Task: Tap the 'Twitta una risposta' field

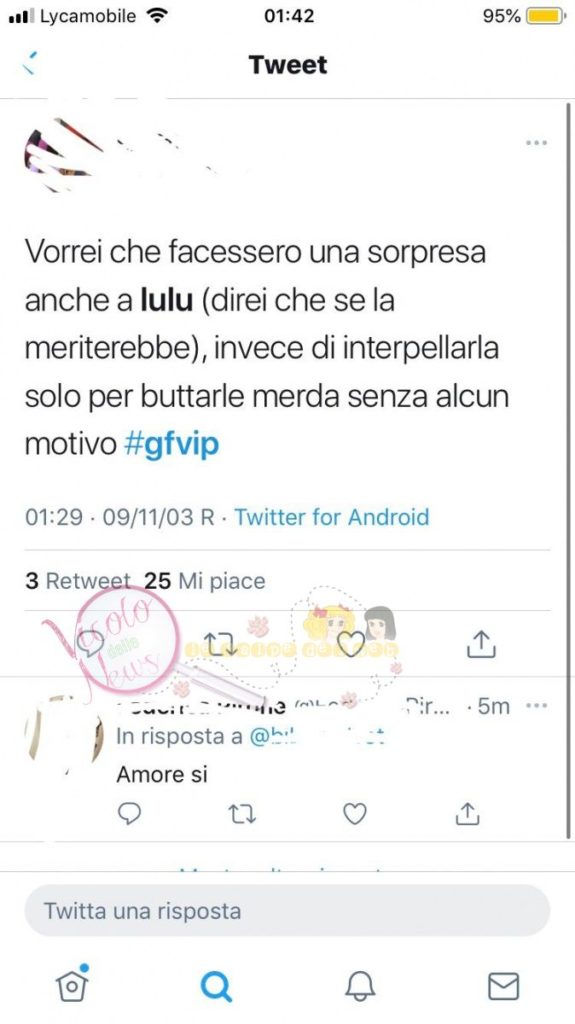Action: click(x=287, y=910)
